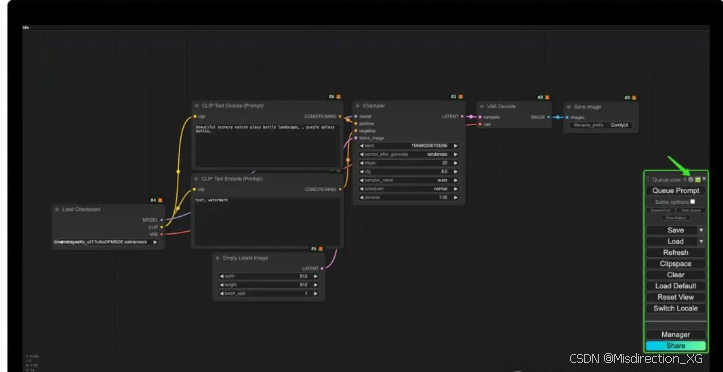Tick the Extra options checkbox

[x=693, y=201]
